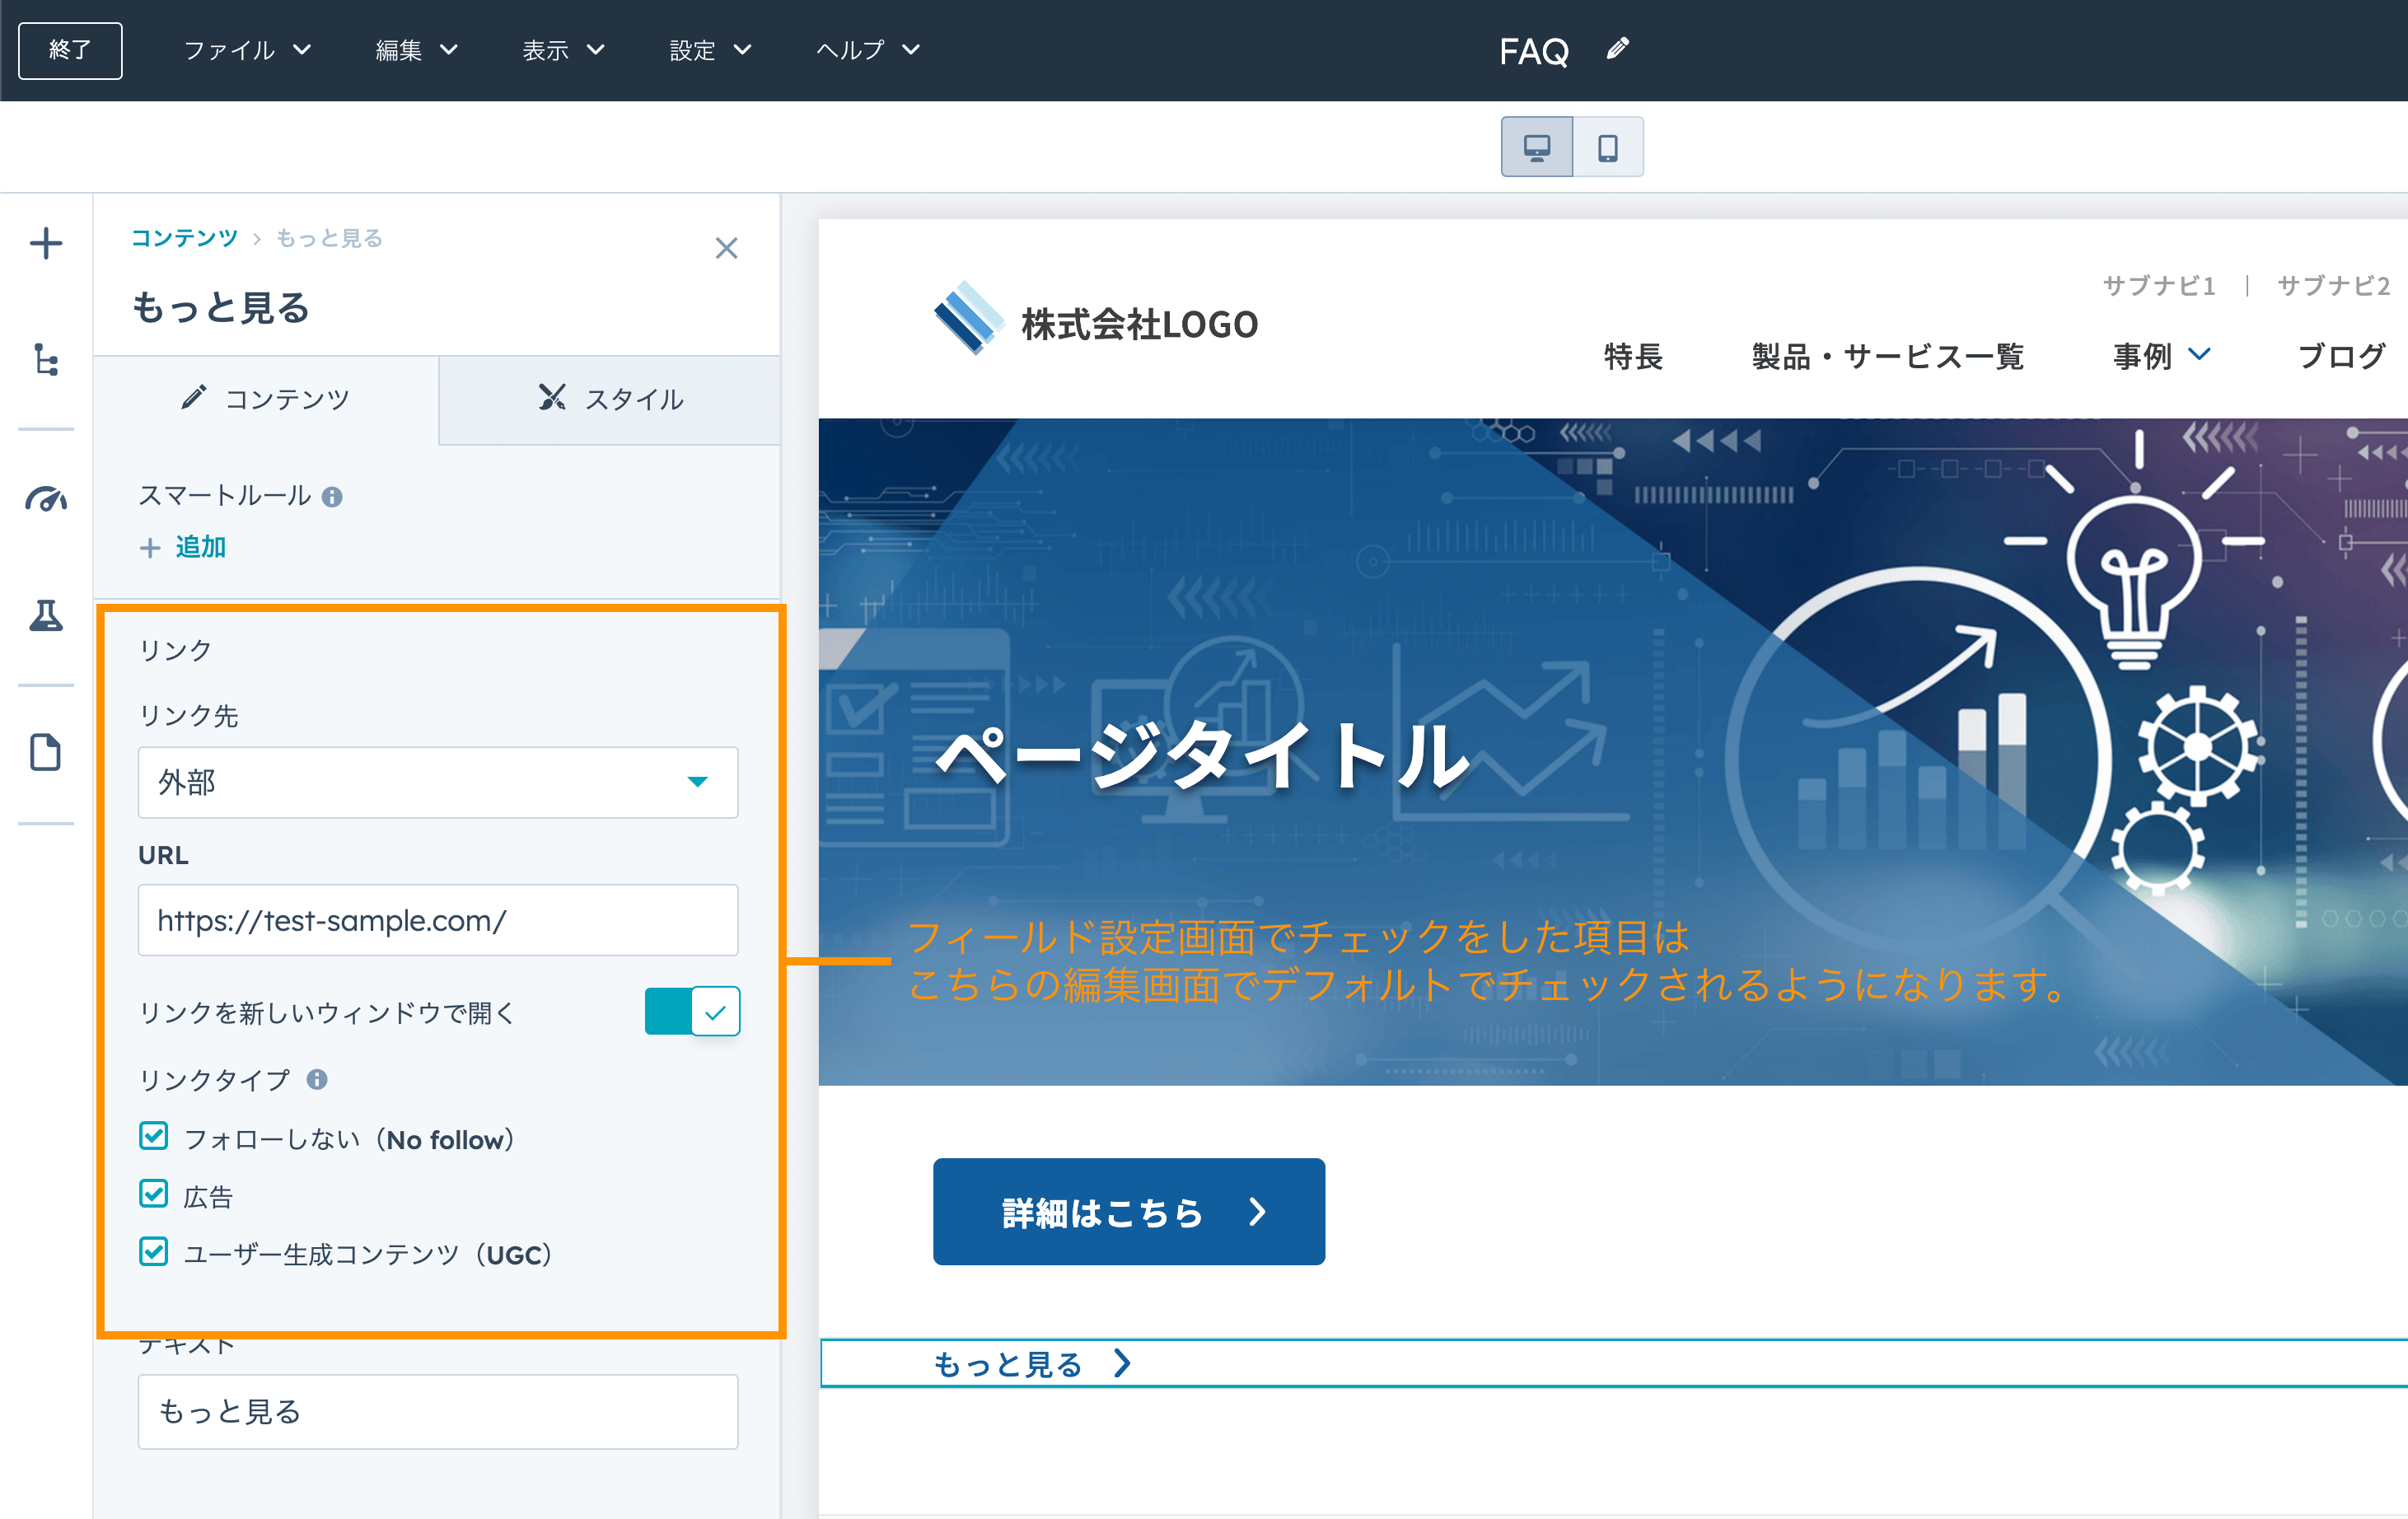Click the info icon beside スマートルール

tap(333, 497)
